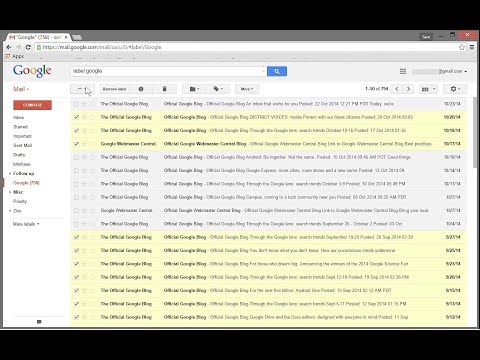Open the Mail dropdown under the logo
The image size is (480, 360).
pyautogui.click(x=21, y=89)
